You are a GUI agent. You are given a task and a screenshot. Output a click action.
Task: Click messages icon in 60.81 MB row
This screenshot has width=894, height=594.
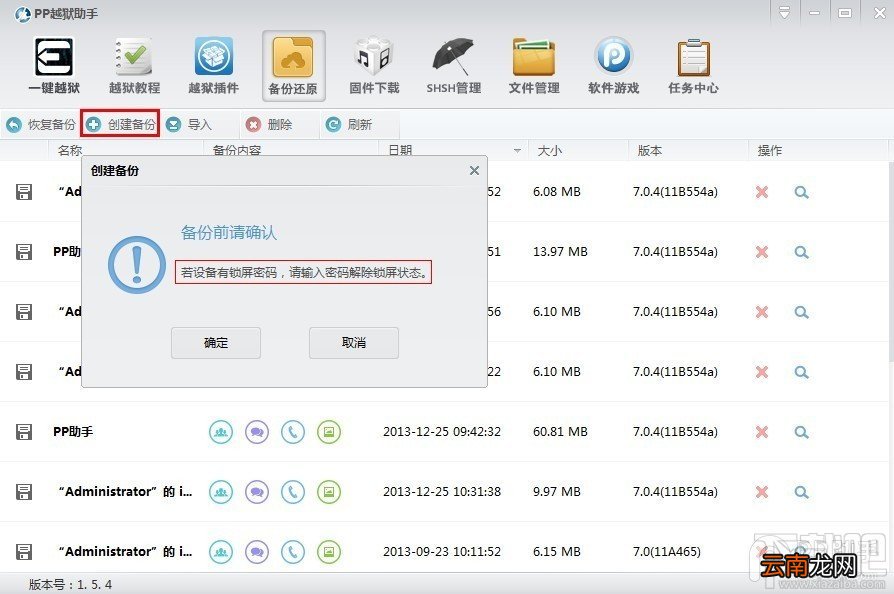tap(257, 432)
